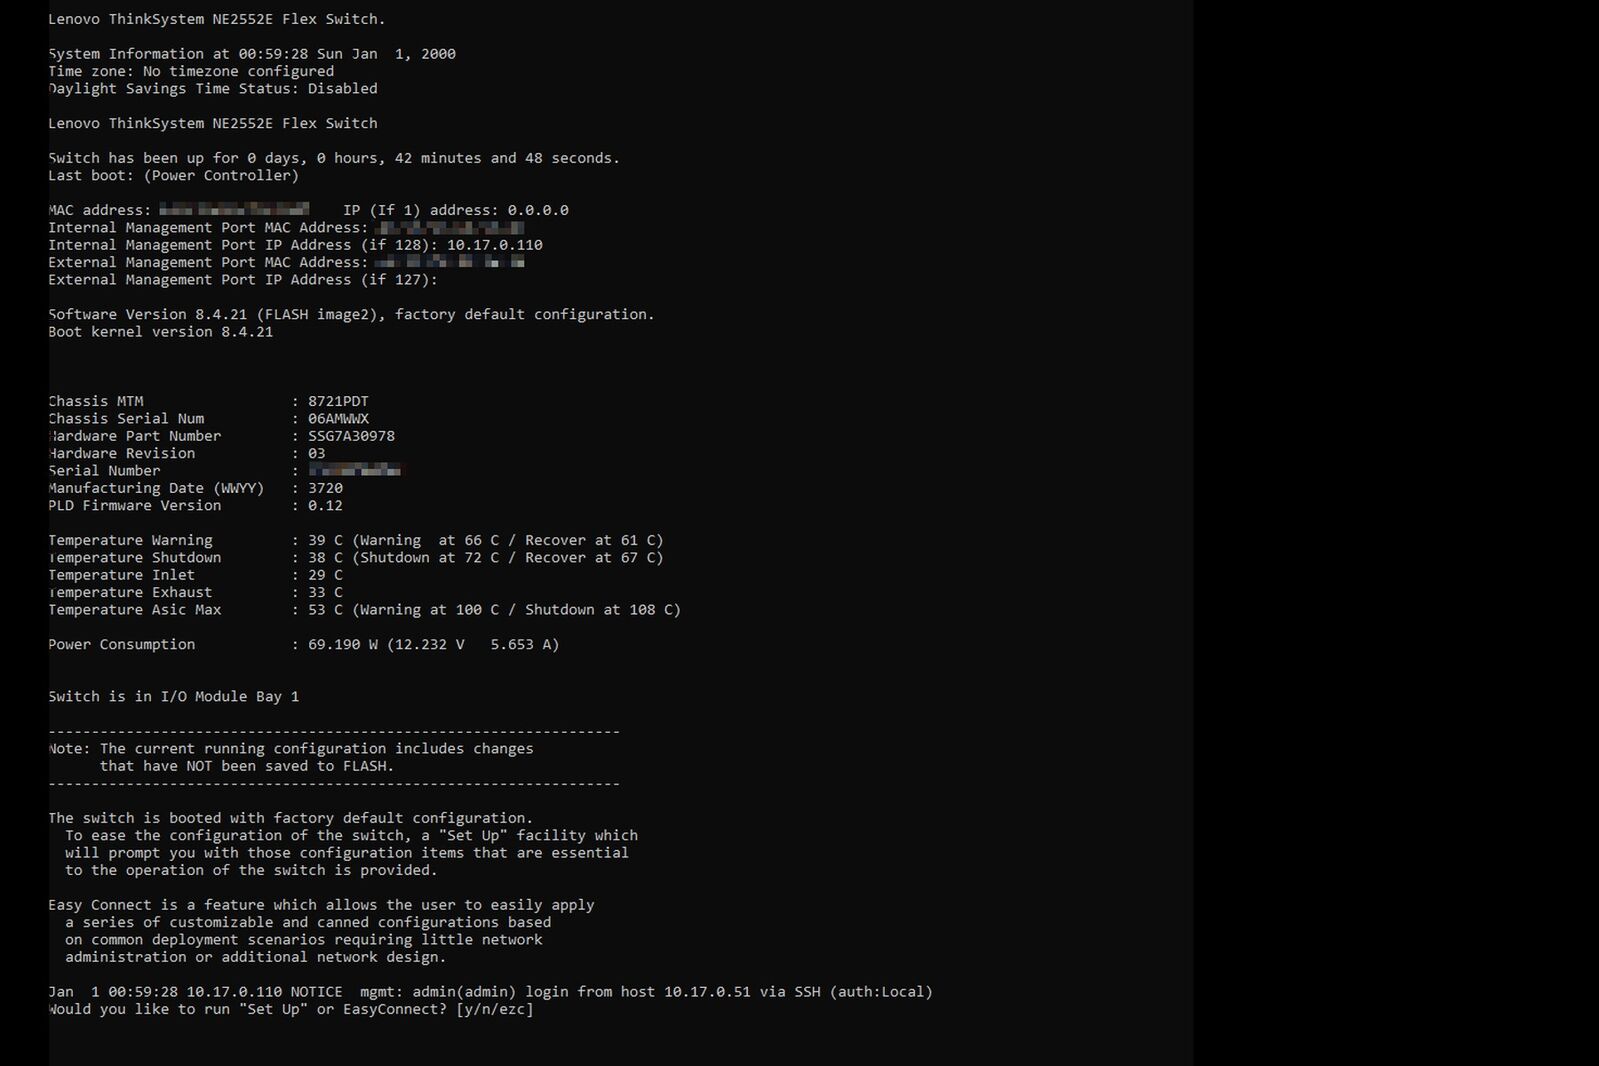This screenshot has width=1599, height=1066.
Task: Click the Power Consumption 69.190 W reading
Action: coord(343,645)
